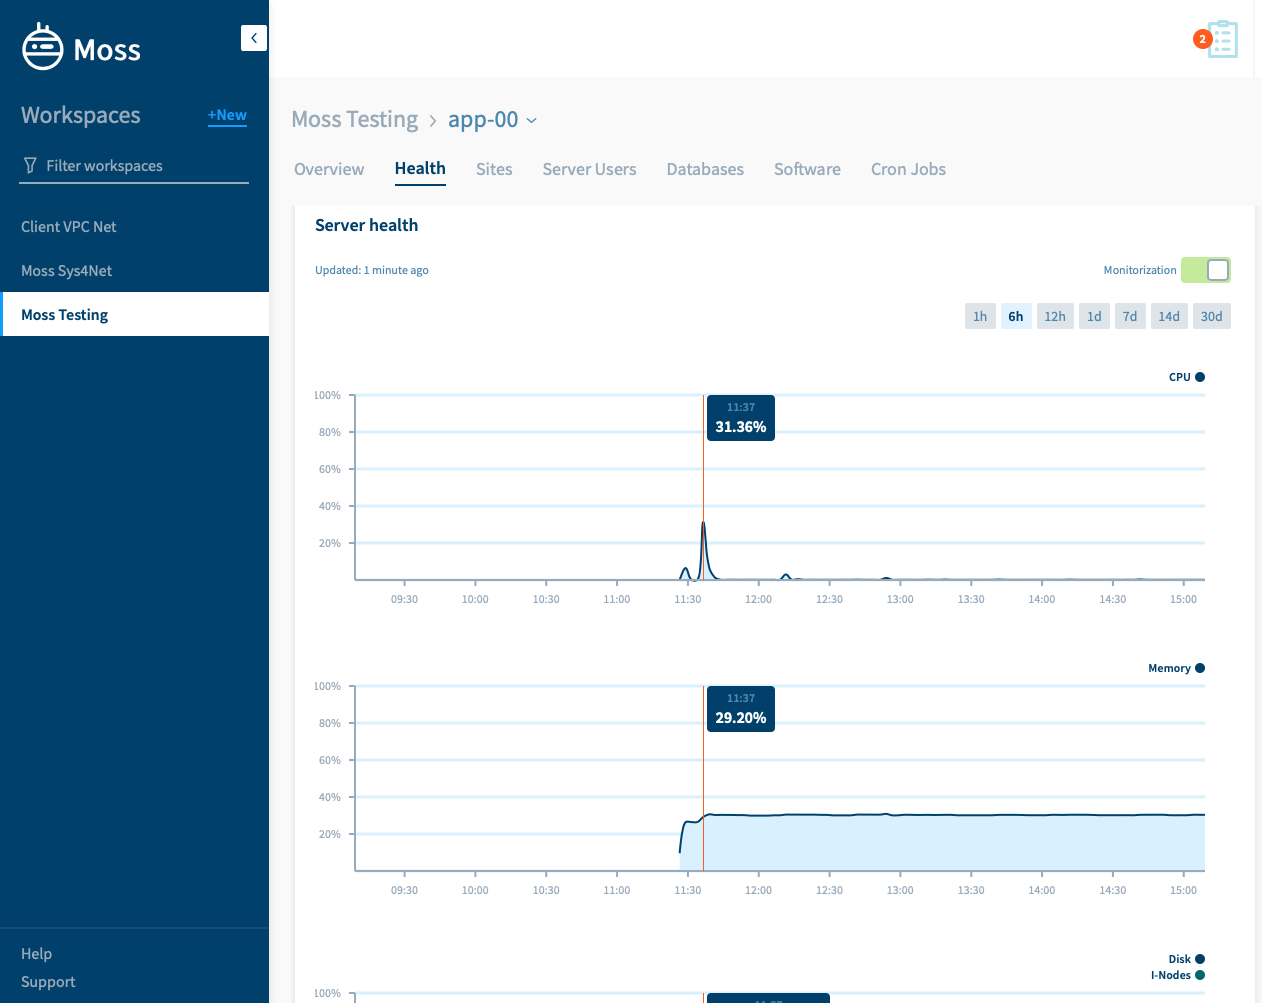1262x1003 pixels.
Task: Switch to the Overview tab
Action: click(329, 169)
